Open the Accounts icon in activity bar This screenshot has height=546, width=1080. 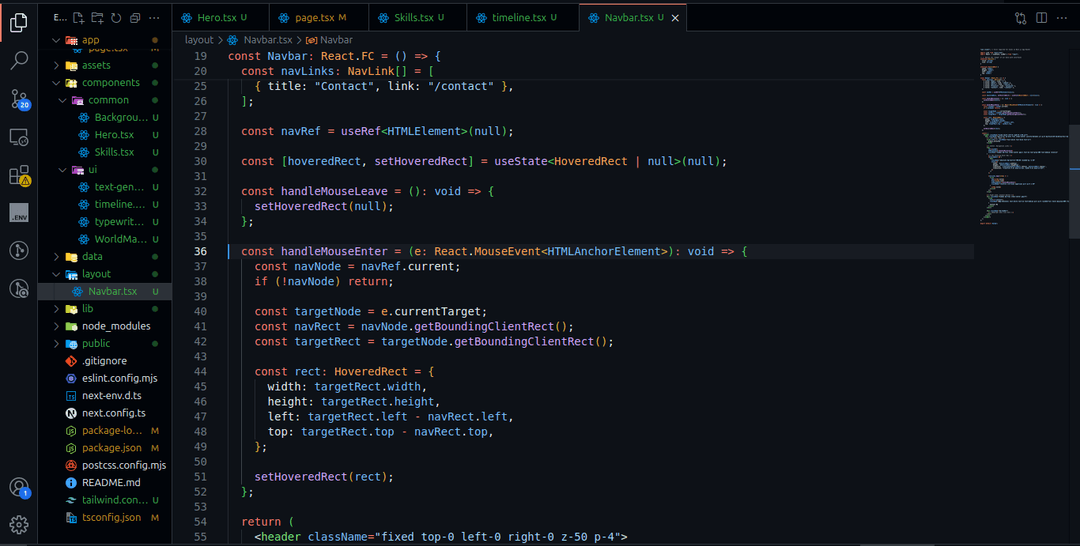point(18,488)
